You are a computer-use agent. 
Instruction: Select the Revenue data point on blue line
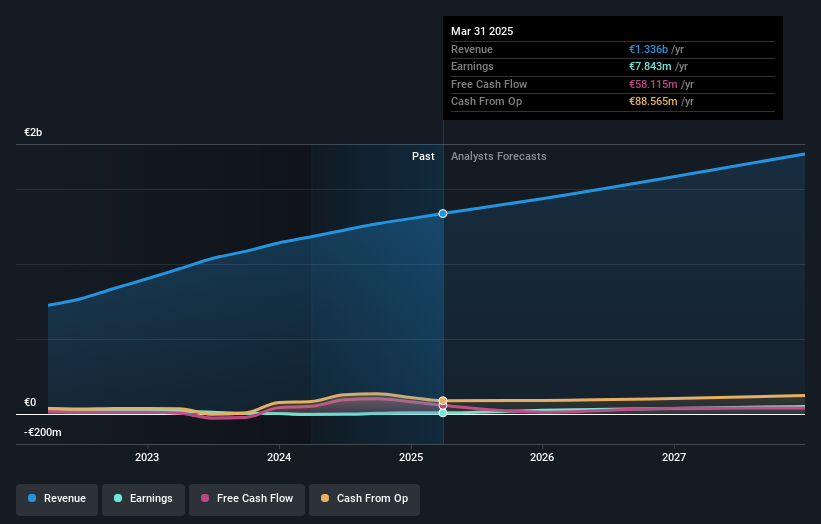coord(443,214)
